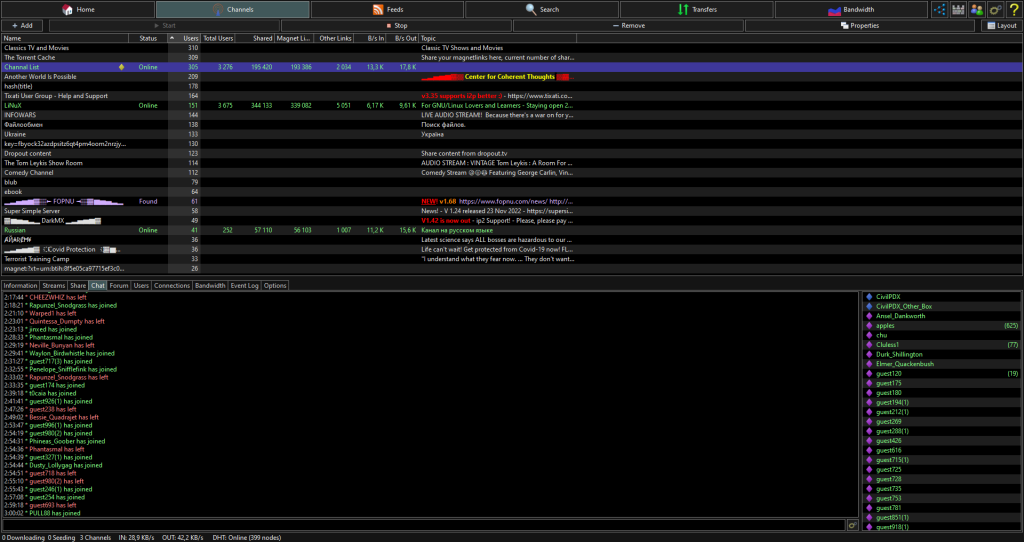The width and height of the screenshot is (1024, 542).
Task: Switch to the Event Log tab
Action: point(244,285)
